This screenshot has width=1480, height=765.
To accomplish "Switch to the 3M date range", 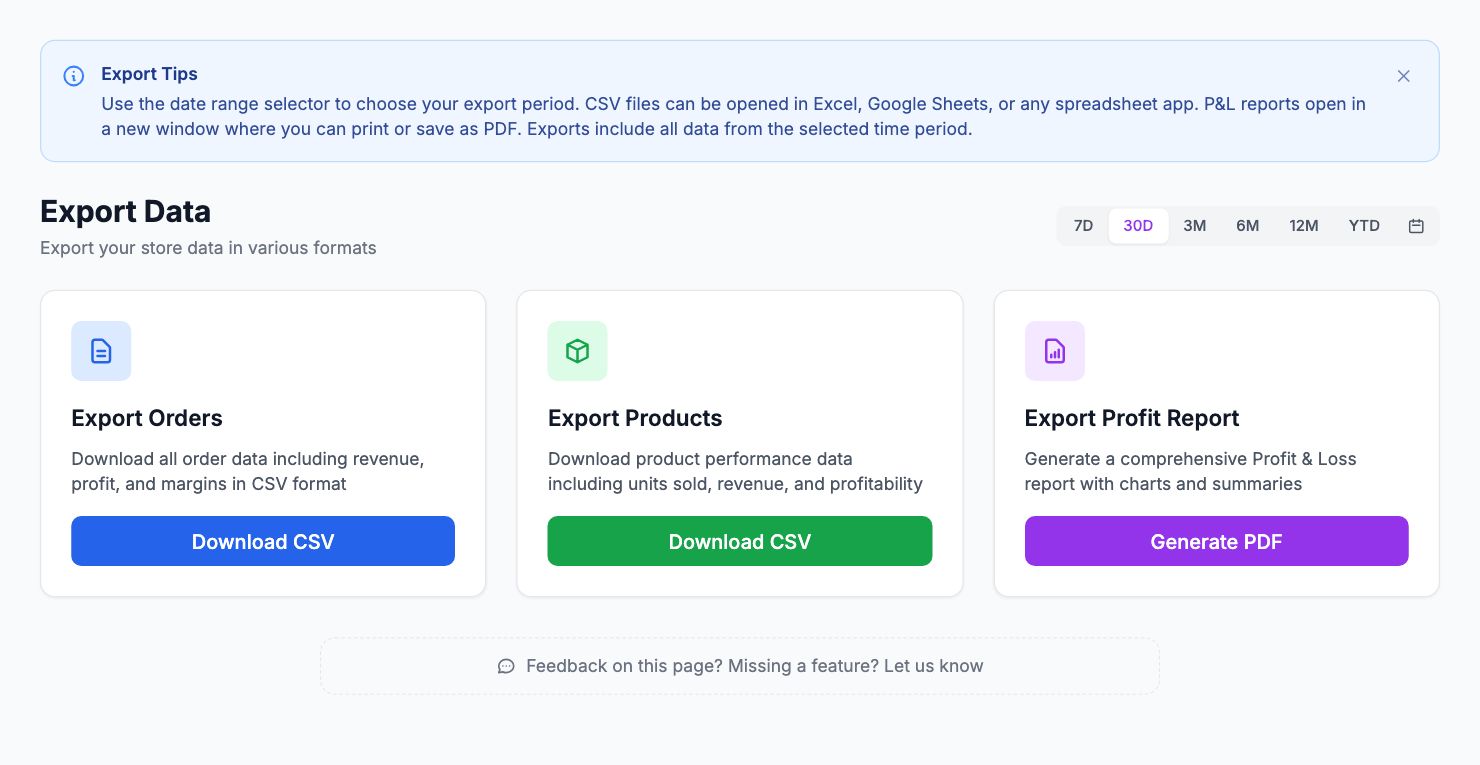I will click(x=1195, y=226).
